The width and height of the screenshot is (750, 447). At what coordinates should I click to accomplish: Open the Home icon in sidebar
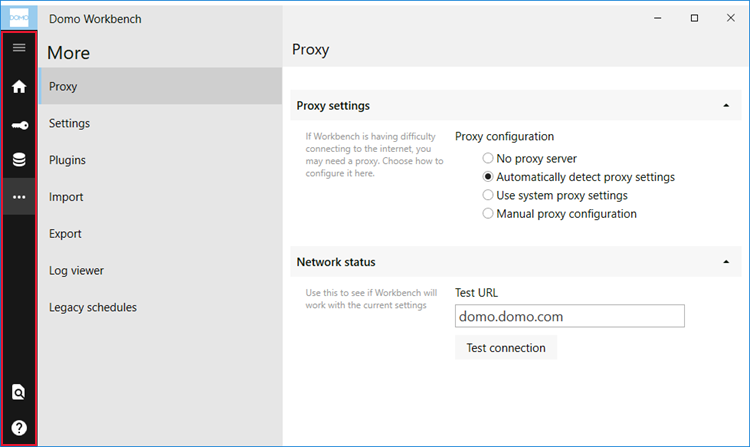click(19, 86)
